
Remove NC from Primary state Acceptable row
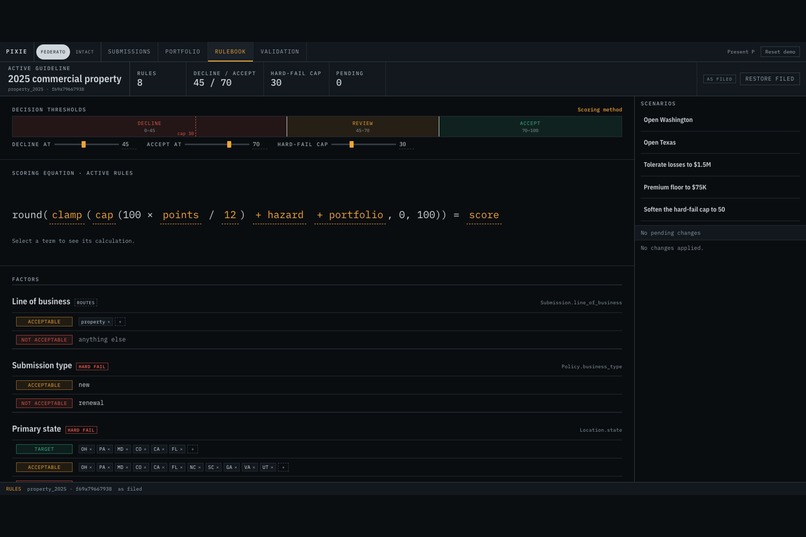(x=199, y=468)
